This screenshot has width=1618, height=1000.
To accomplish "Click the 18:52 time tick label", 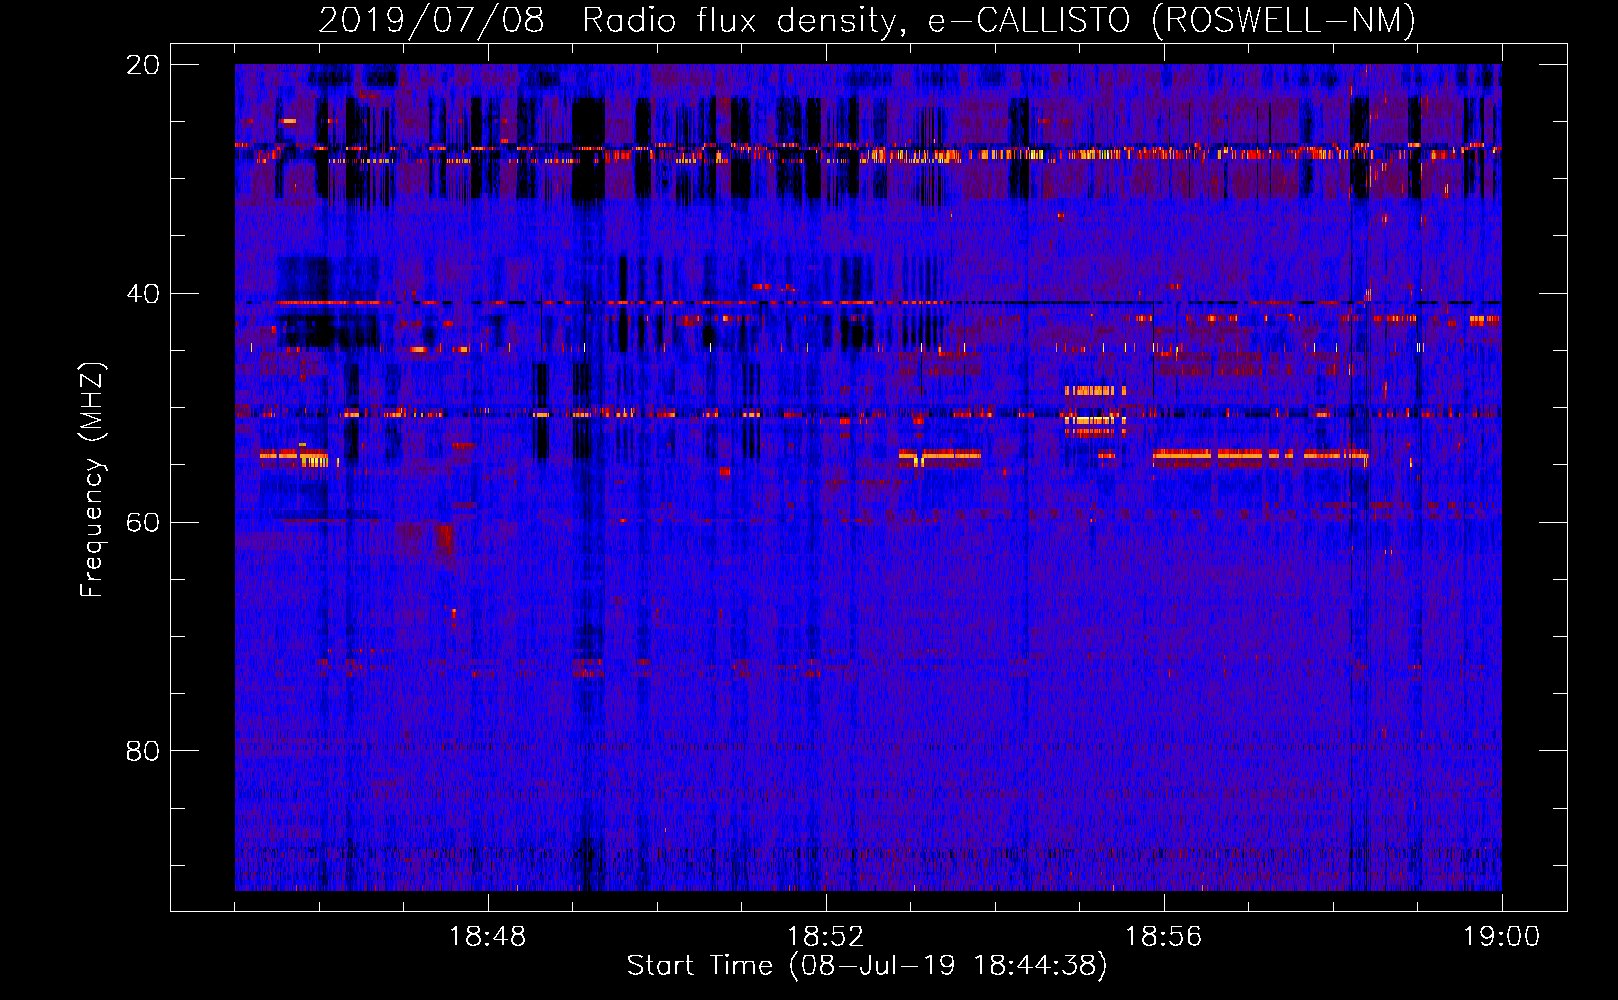I will pyautogui.click(x=825, y=937).
